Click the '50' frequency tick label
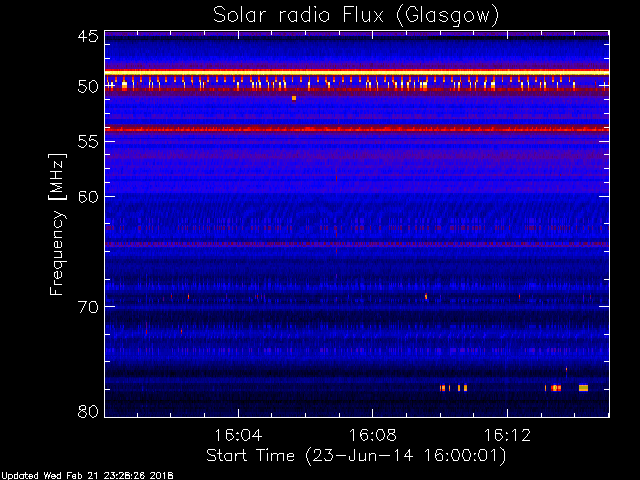This screenshot has height=480, width=640. coord(88,87)
